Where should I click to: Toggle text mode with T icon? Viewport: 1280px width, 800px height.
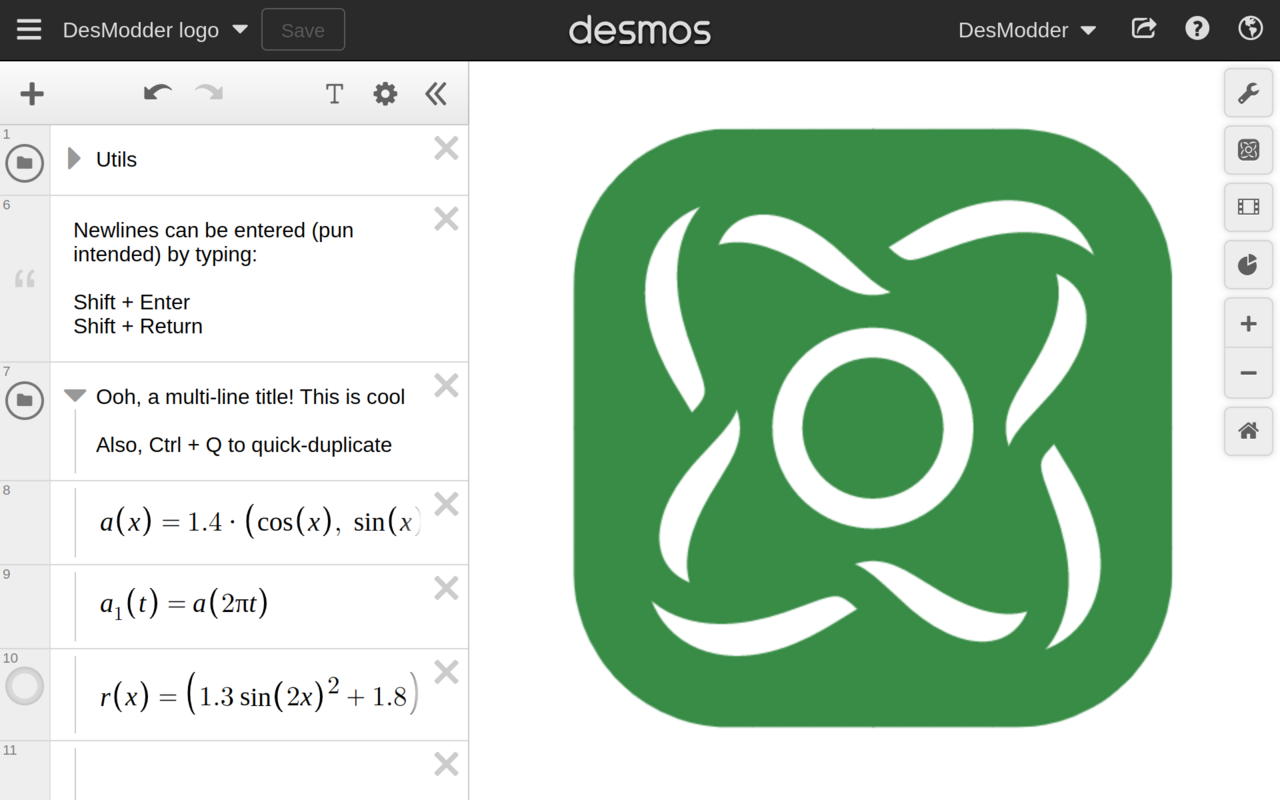(x=334, y=94)
